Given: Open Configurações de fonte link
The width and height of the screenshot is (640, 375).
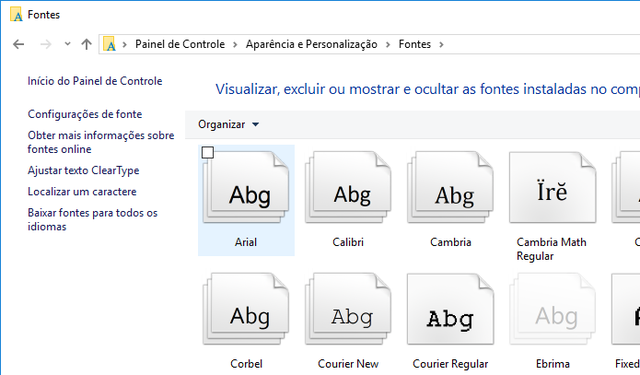Looking at the screenshot, I should tap(85, 114).
